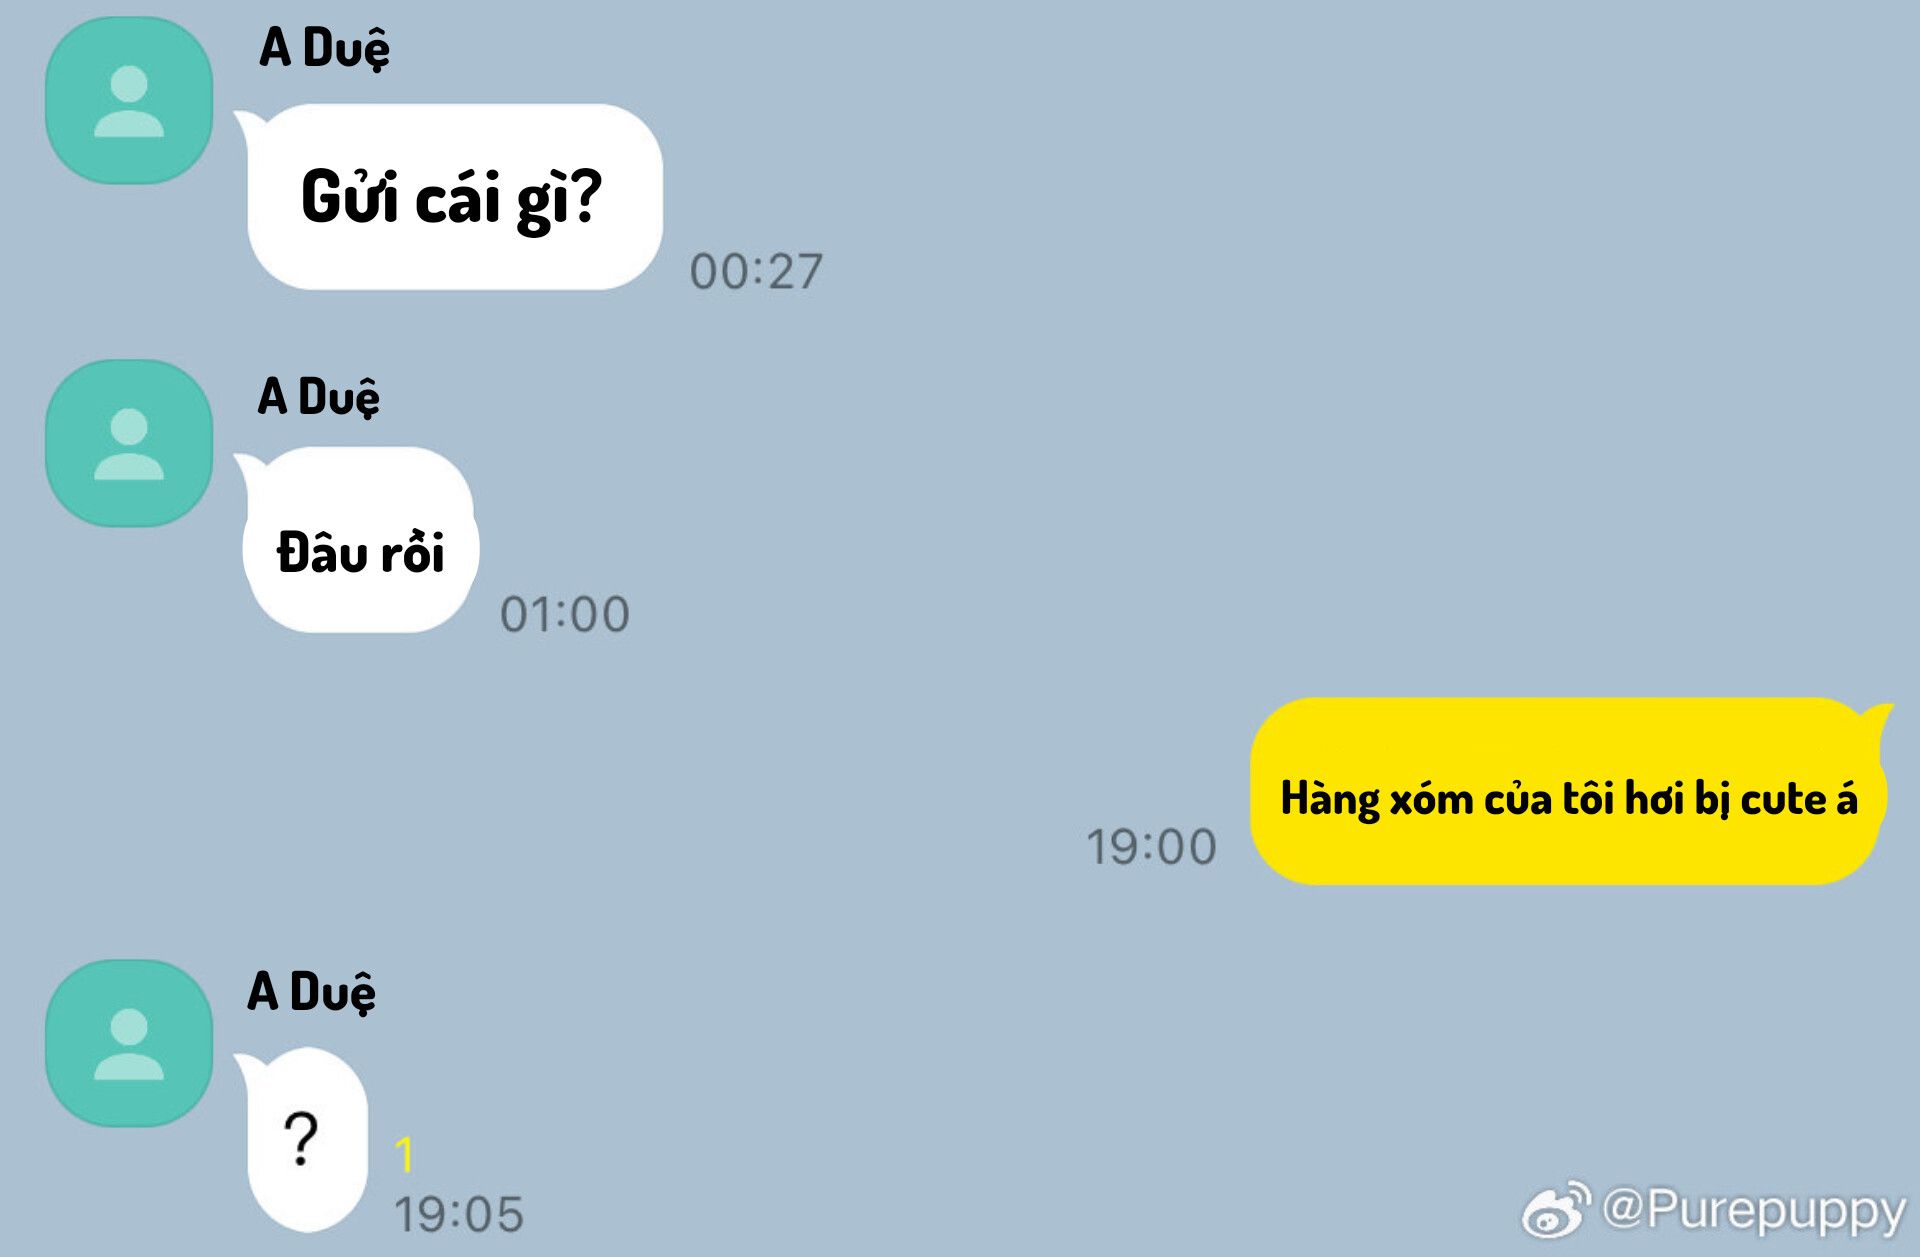1920x1257 pixels.
Task: Tap the yellow "Hàng xóm của tôi" bubble
Action: [1569, 791]
